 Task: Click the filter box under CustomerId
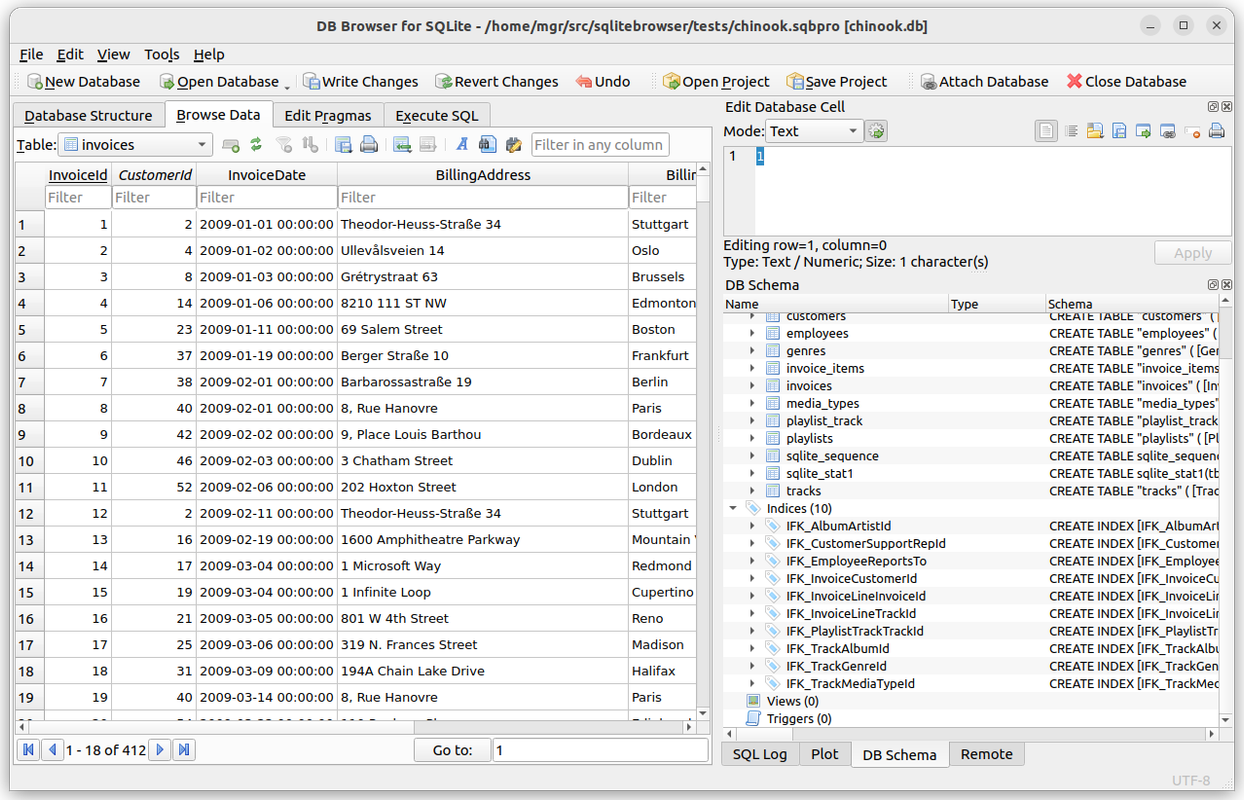[x=154, y=198]
